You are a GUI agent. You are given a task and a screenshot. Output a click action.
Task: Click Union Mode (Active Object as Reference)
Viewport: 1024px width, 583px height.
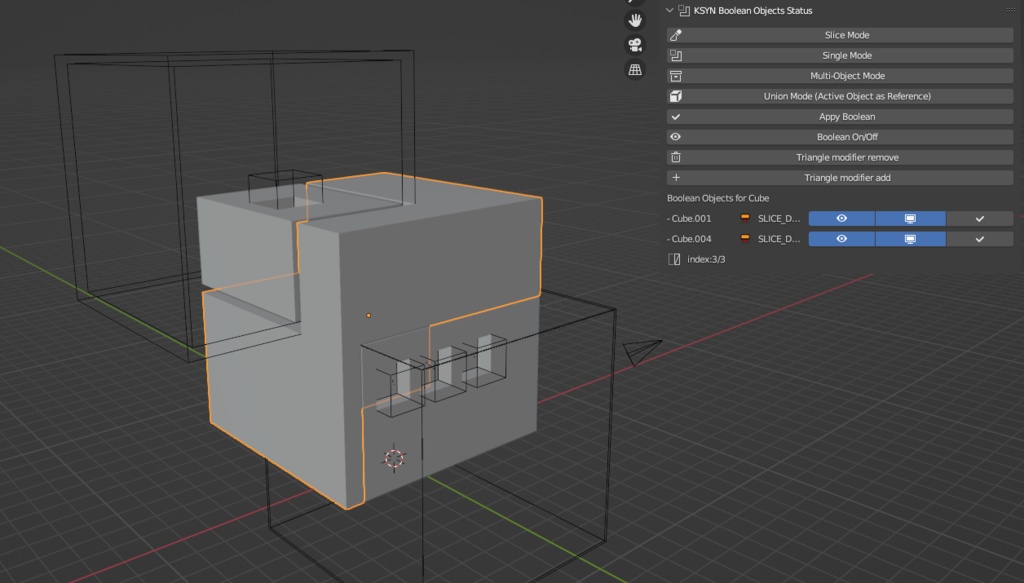coord(846,97)
